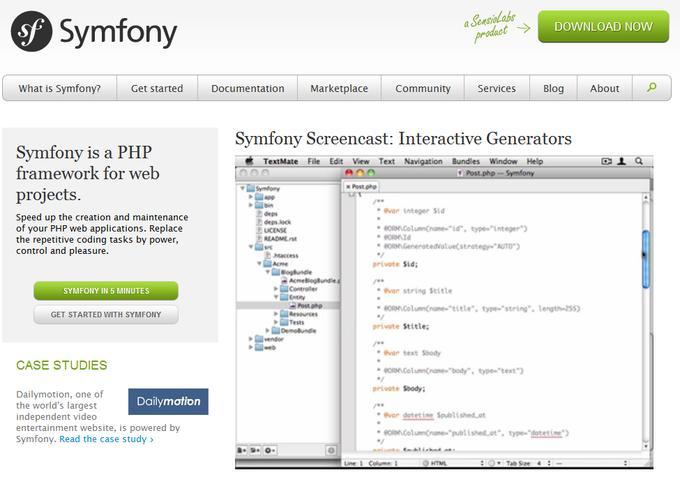Click the editor vertical scrollbar thumb
This screenshot has height=477, width=680.
click(645, 259)
